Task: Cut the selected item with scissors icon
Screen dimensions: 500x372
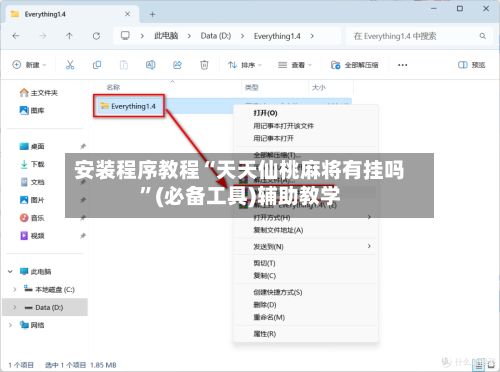Action: pyautogui.click(x=70, y=65)
